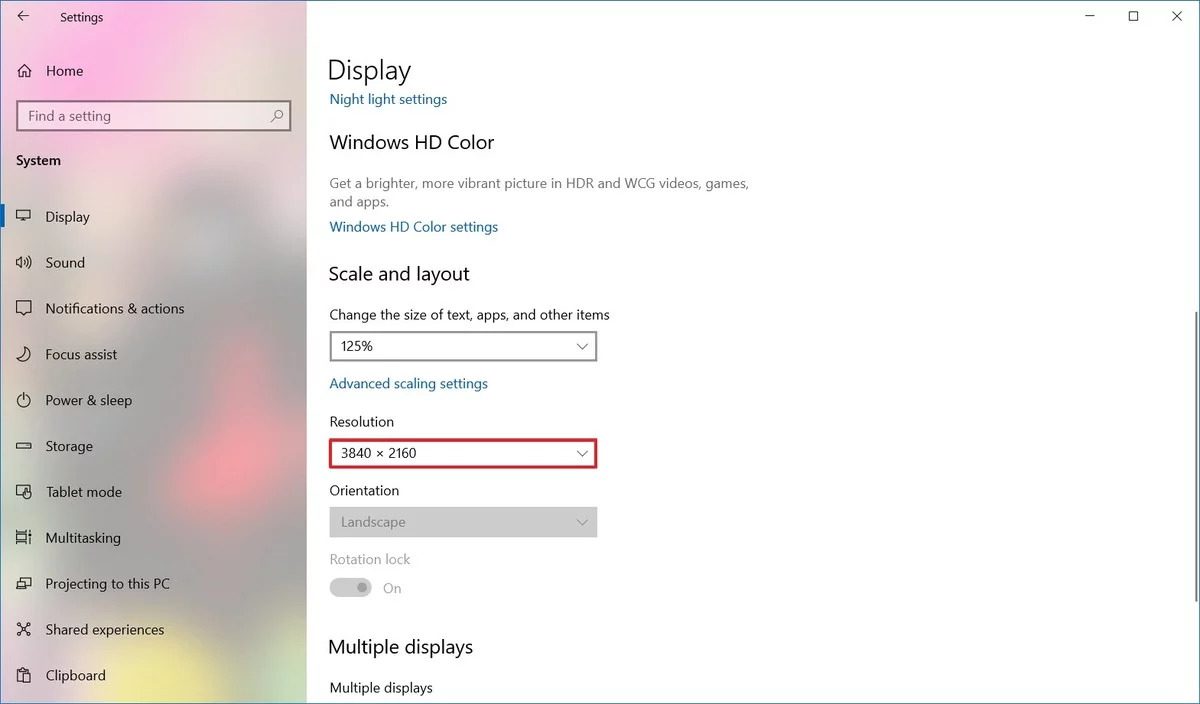Open Storage settings page
Image resolution: width=1200 pixels, height=704 pixels.
(x=153, y=446)
